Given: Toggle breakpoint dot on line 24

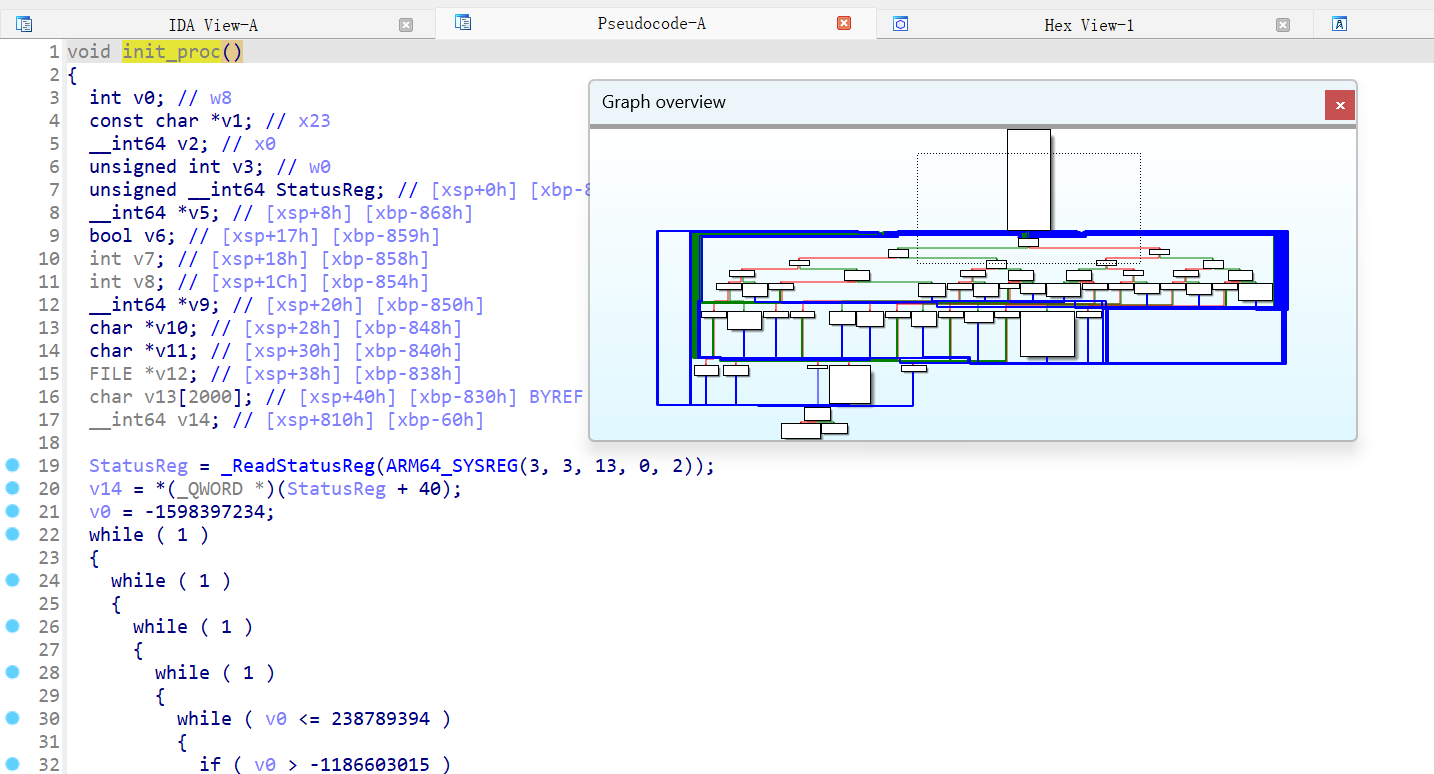Looking at the screenshot, I should [12, 580].
